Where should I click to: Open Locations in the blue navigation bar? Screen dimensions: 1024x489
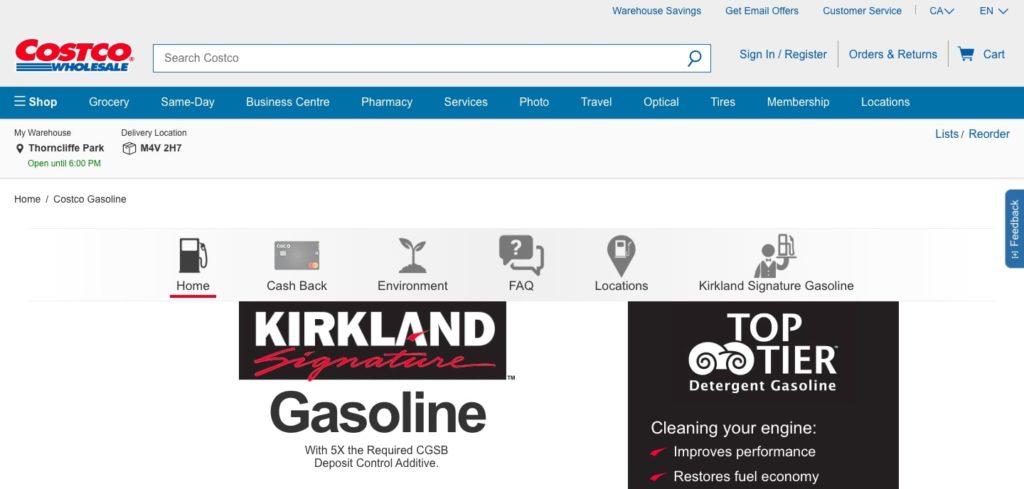(885, 102)
